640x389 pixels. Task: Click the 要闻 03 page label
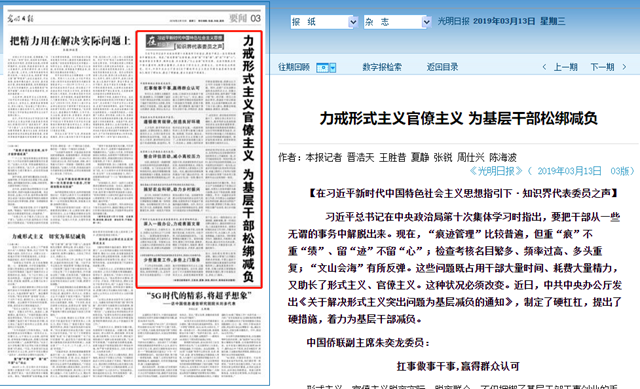245,18
